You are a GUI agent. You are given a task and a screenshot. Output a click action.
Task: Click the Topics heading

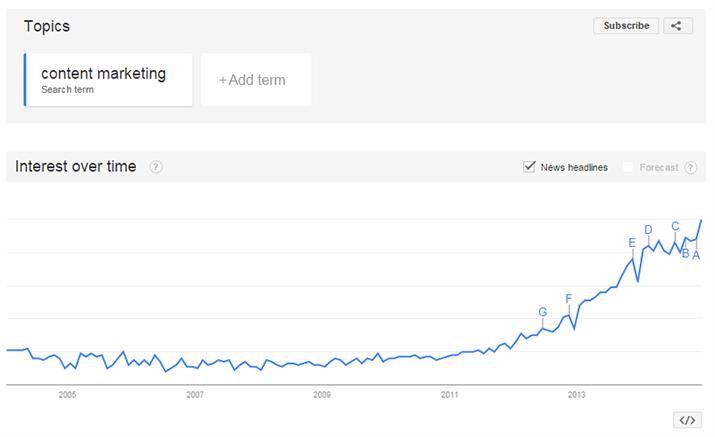(x=47, y=26)
